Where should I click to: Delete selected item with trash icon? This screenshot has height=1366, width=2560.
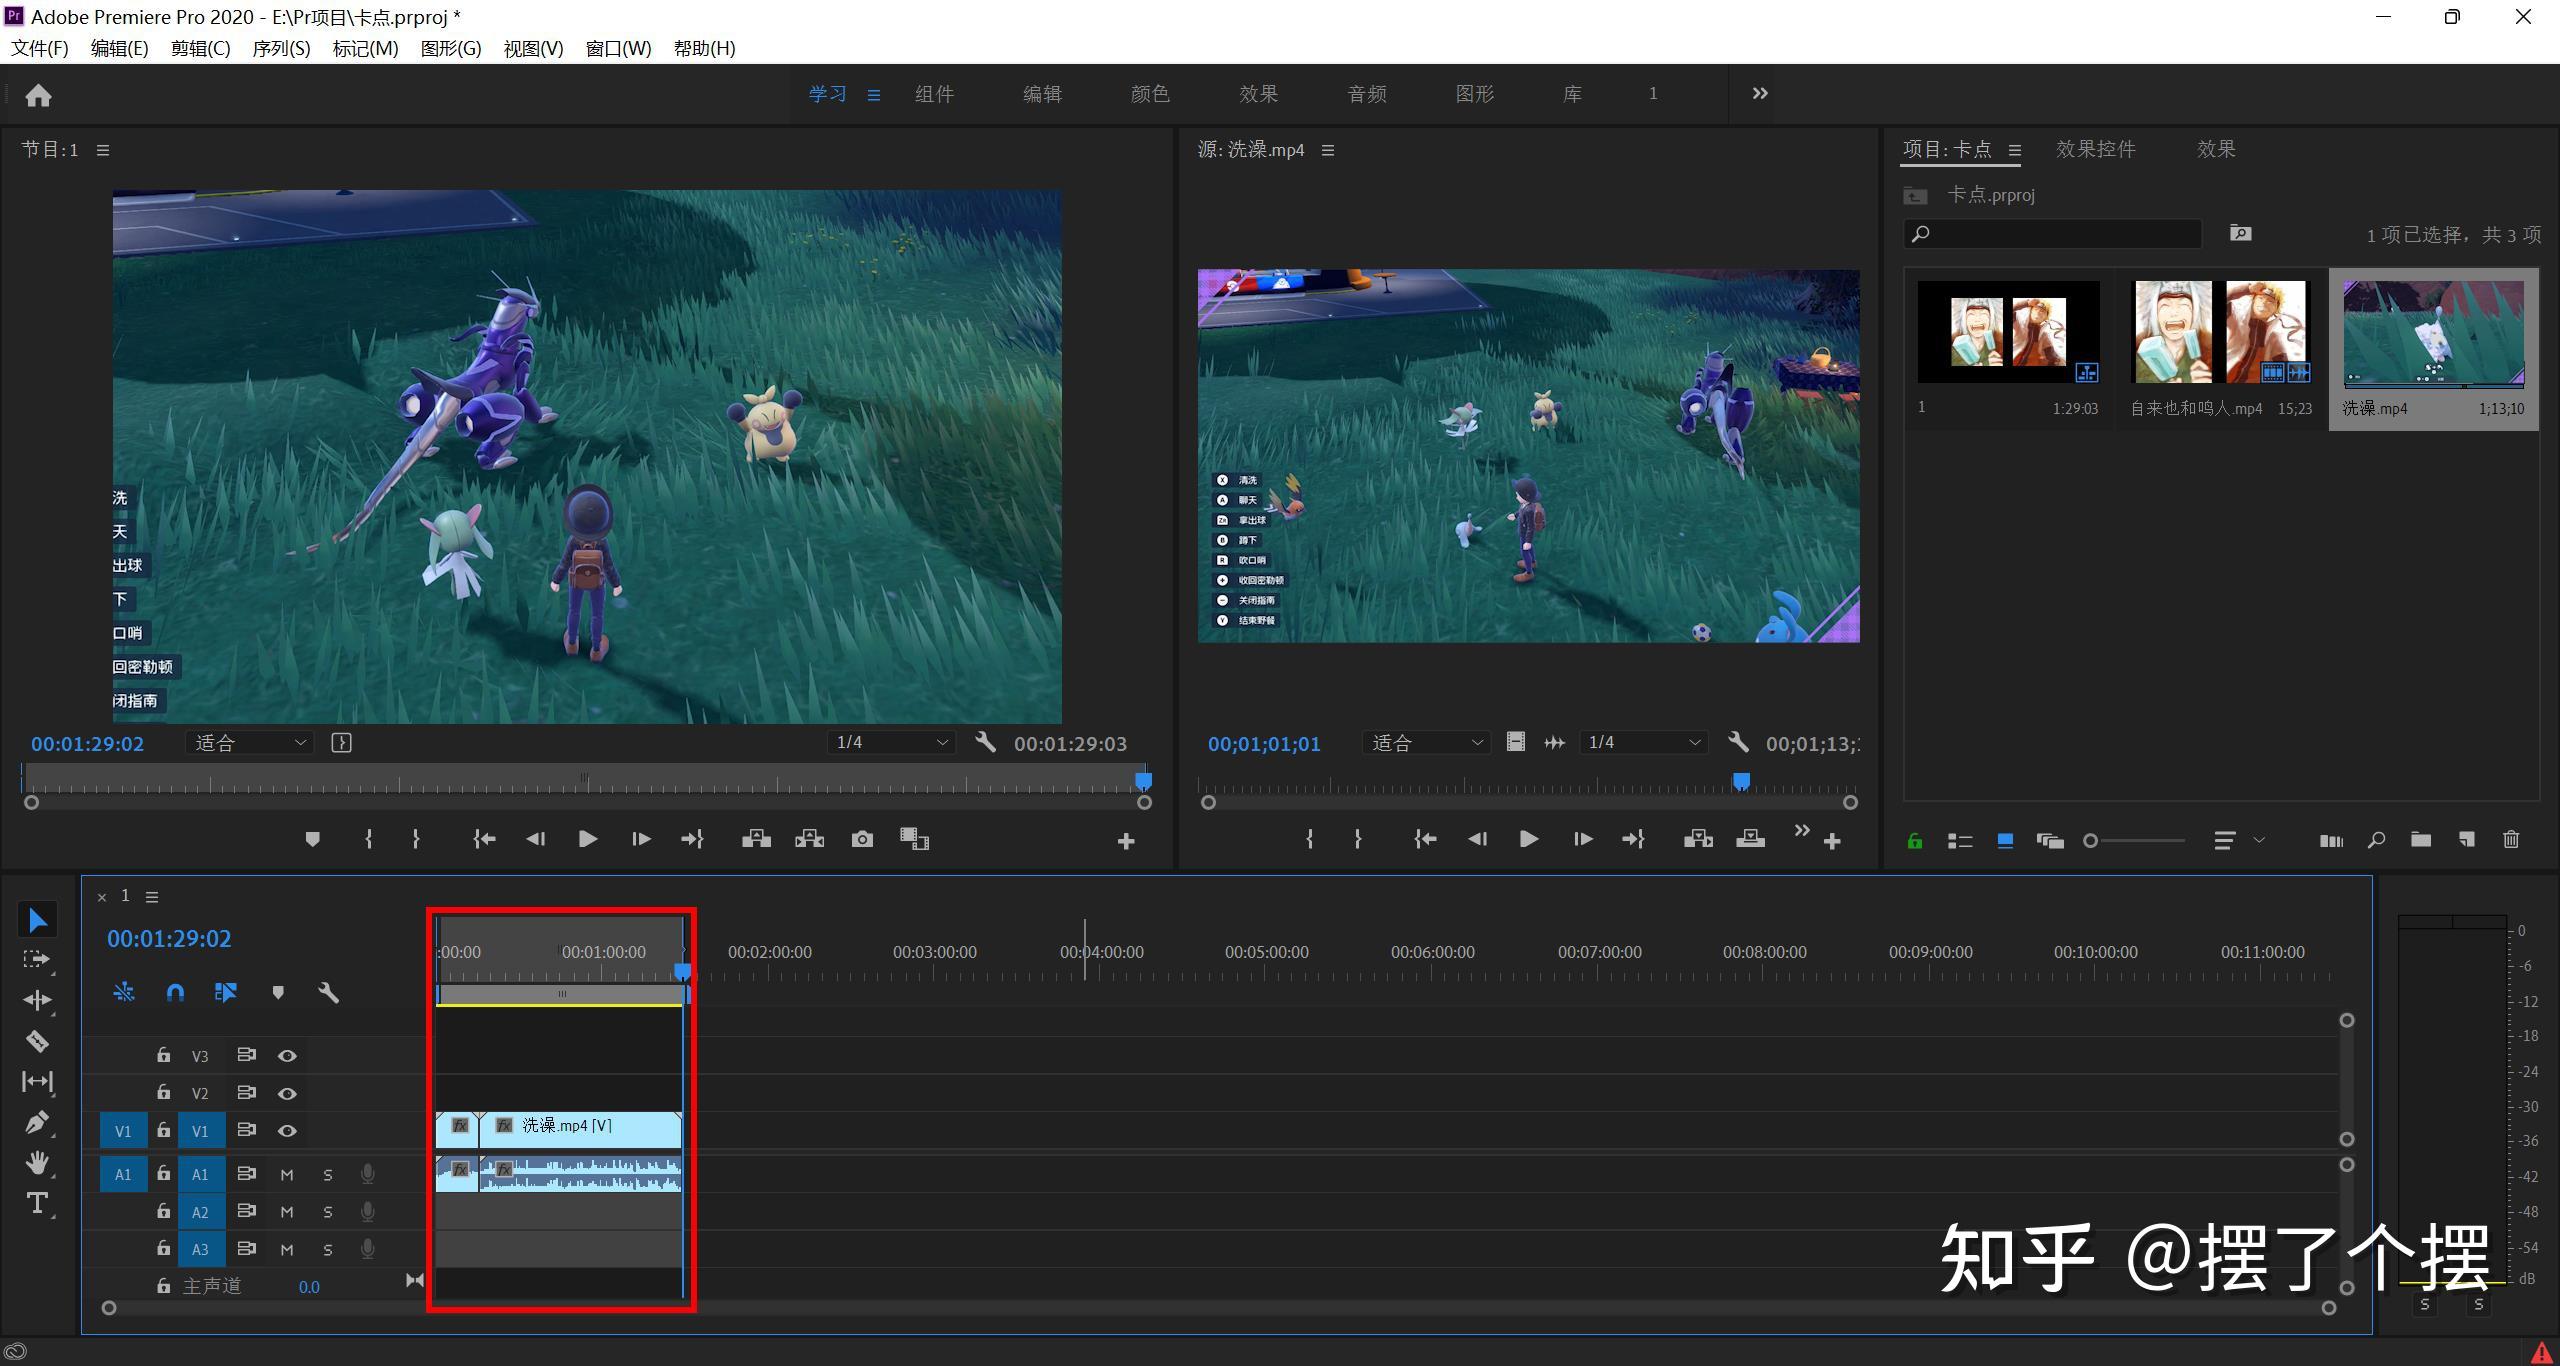(2511, 840)
